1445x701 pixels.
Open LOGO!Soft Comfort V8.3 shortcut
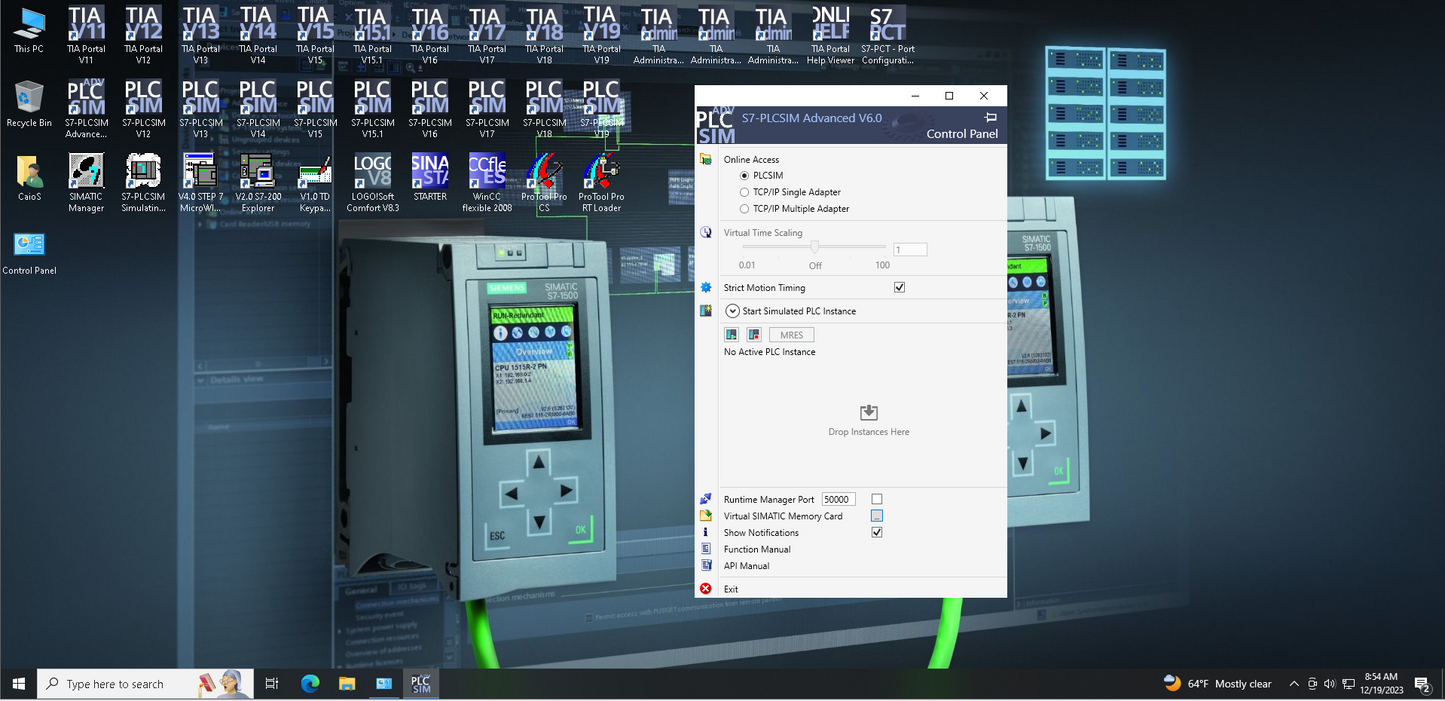[372, 181]
